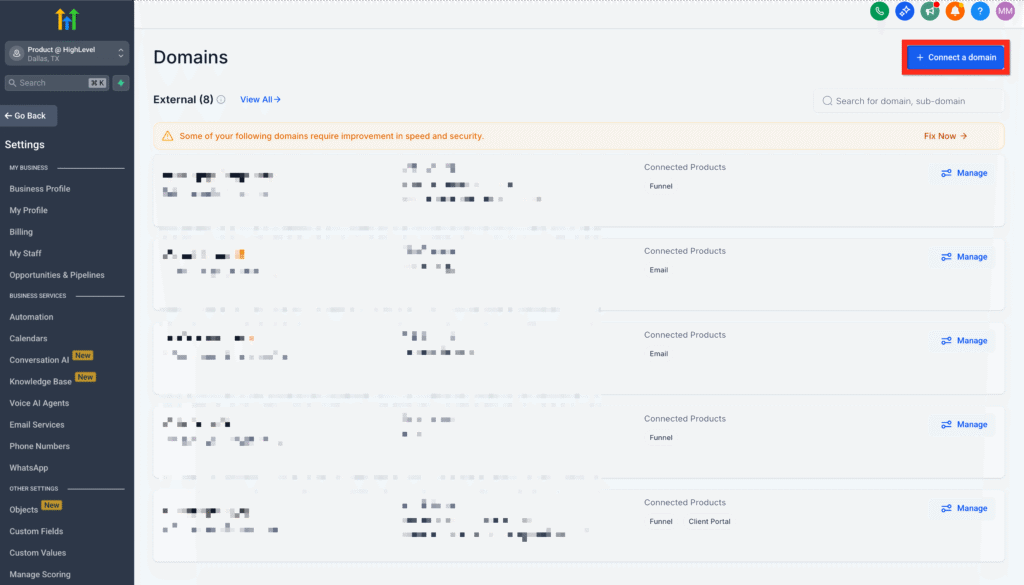The height and width of the screenshot is (585, 1024).
Task: Click Manage for the Funnel and Client Portal domain
Action: (x=964, y=508)
